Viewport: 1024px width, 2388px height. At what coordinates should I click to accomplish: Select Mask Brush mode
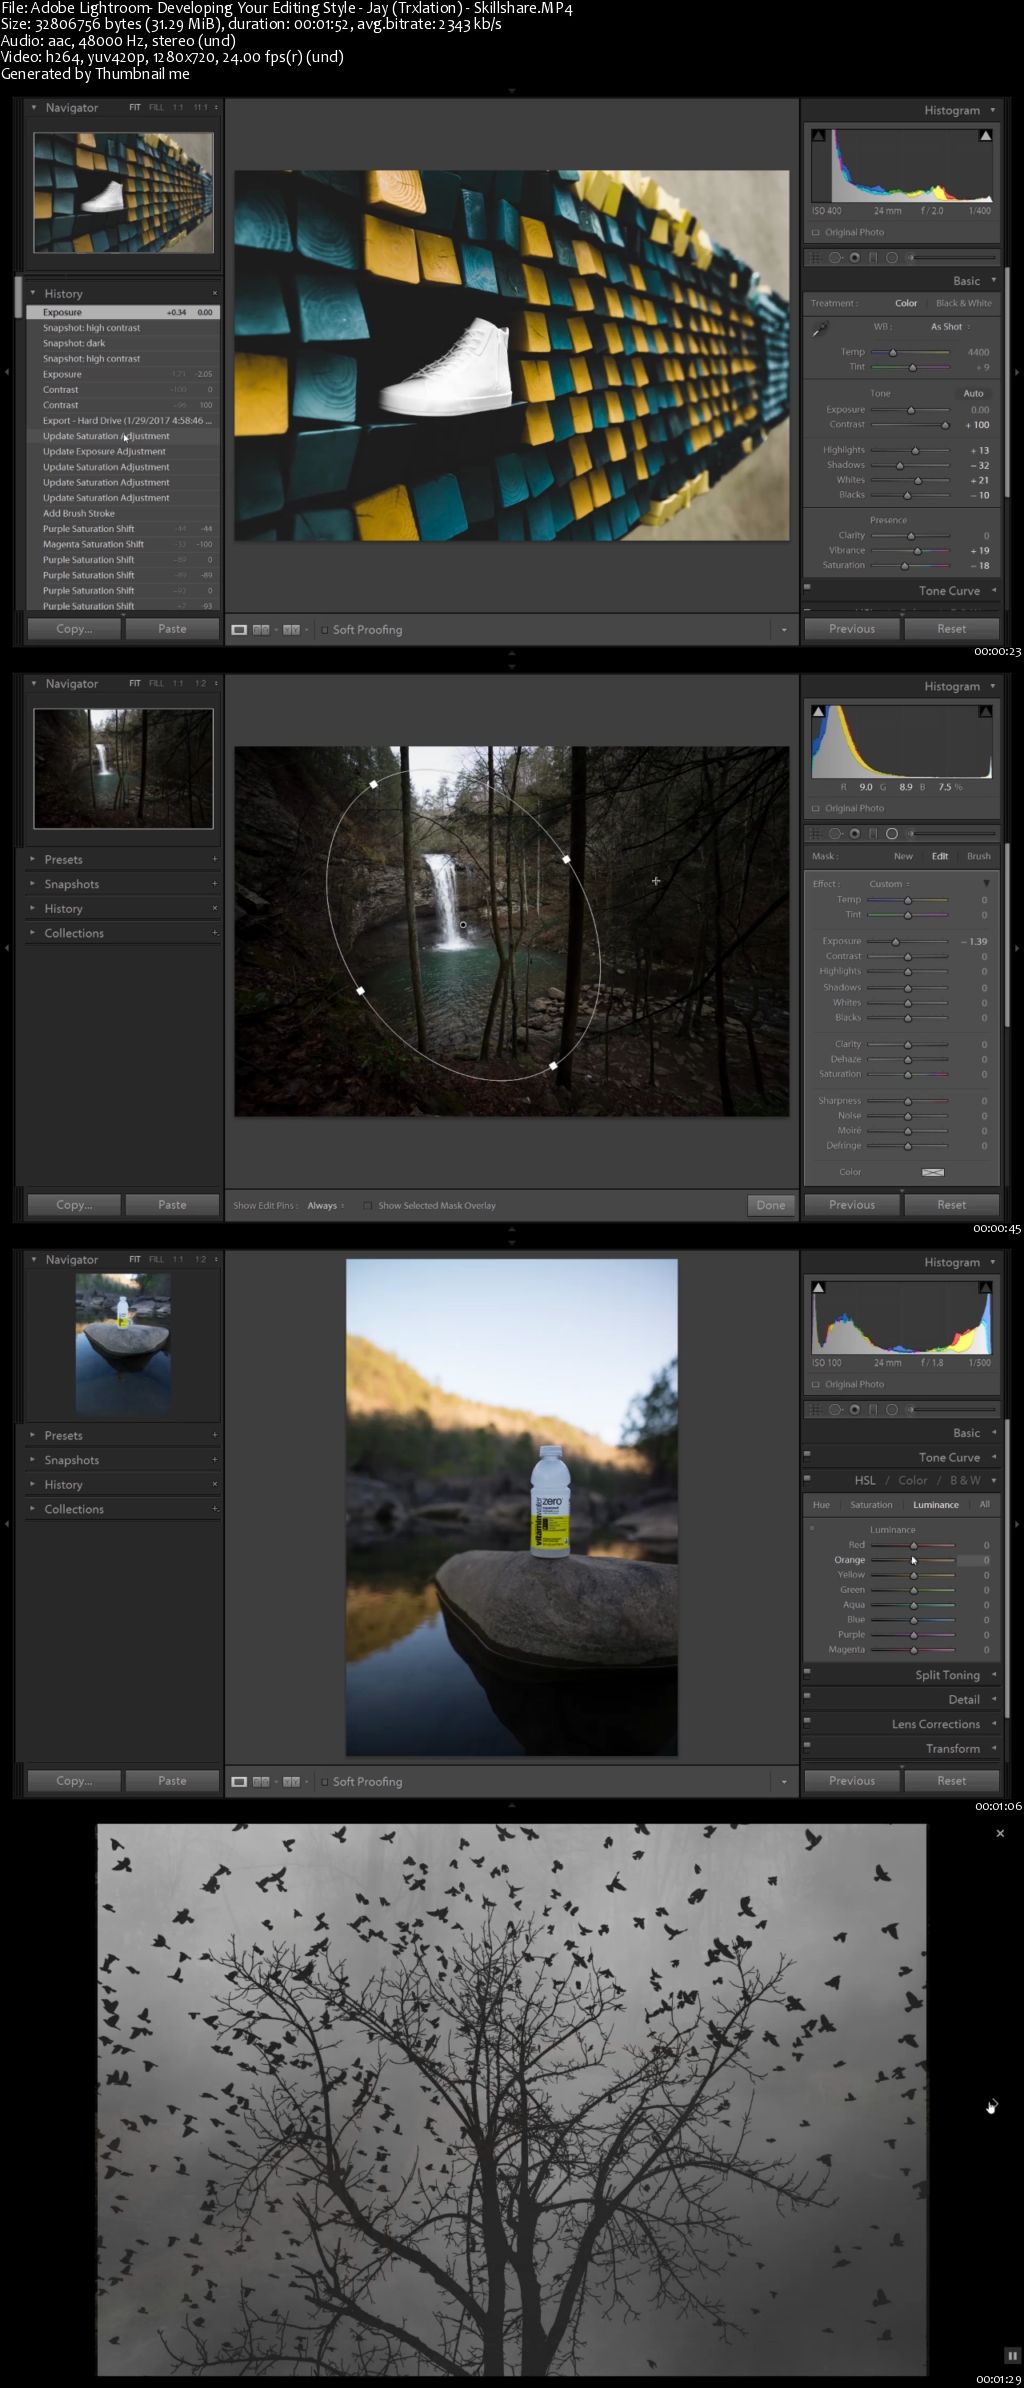click(978, 856)
